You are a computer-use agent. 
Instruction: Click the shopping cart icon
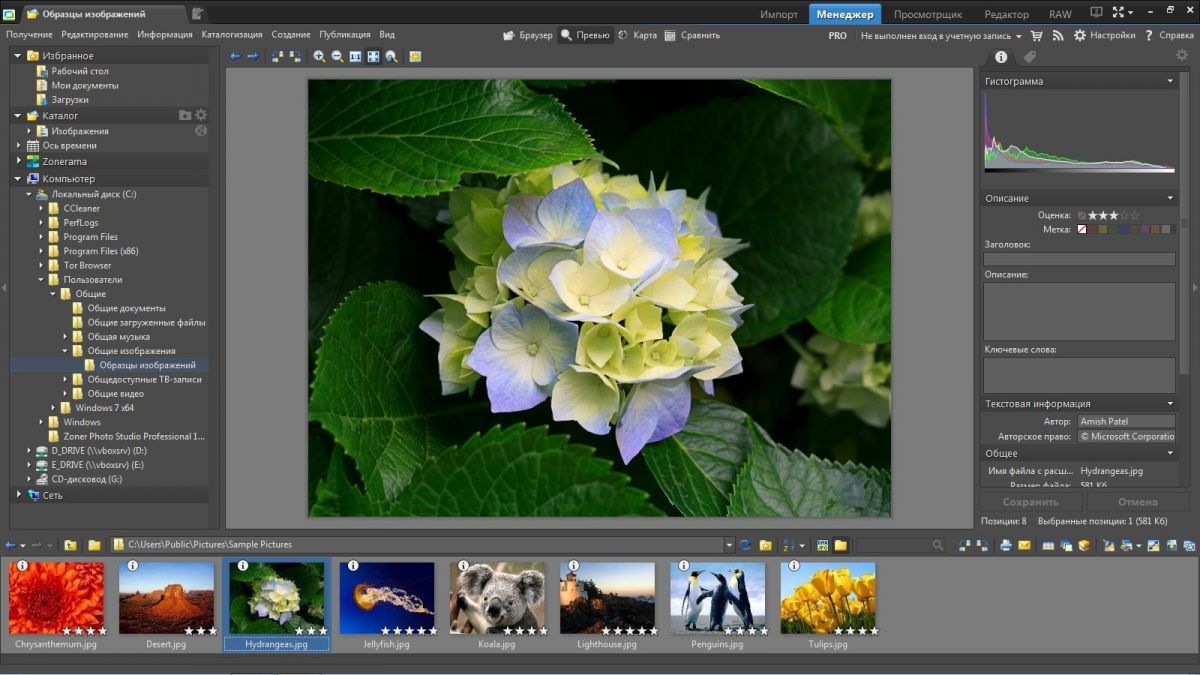[x=1036, y=35]
